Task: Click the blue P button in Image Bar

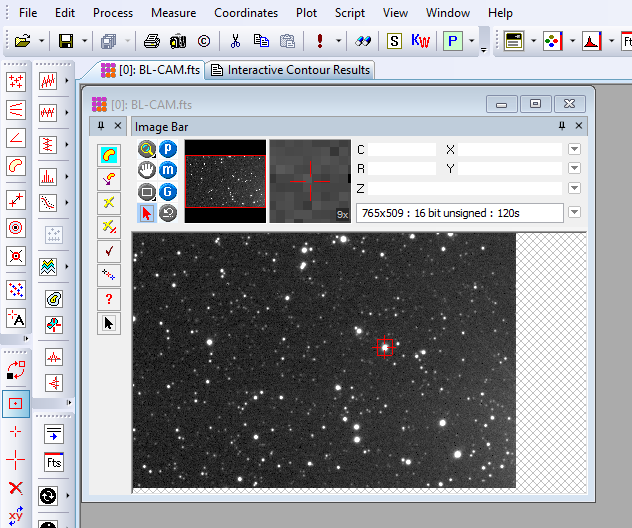Action: click(168, 148)
